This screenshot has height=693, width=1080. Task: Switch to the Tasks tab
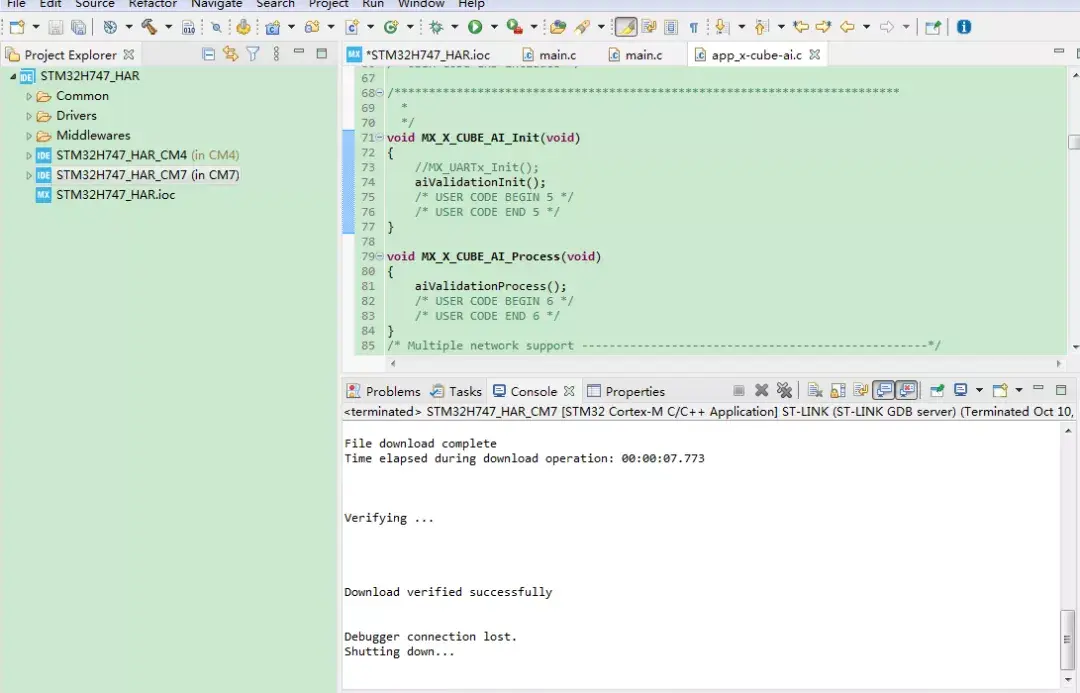point(456,391)
